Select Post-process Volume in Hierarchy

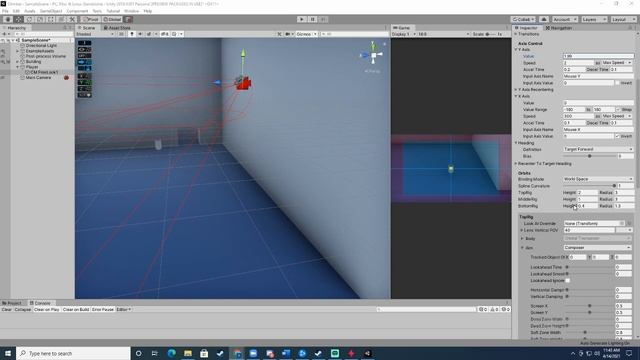pos(45,56)
